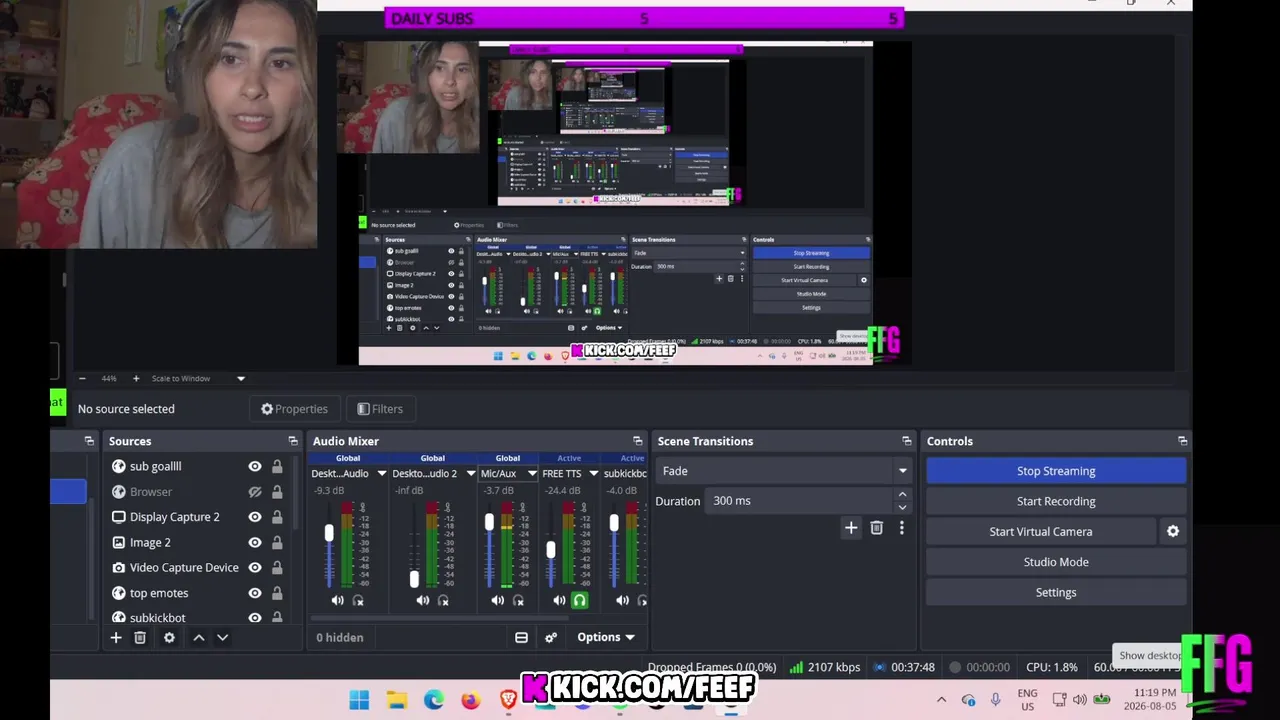The image size is (1280, 720).
Task: Open Desktop Audio 2 channel dropdown arrow
Action: [470, 474]
